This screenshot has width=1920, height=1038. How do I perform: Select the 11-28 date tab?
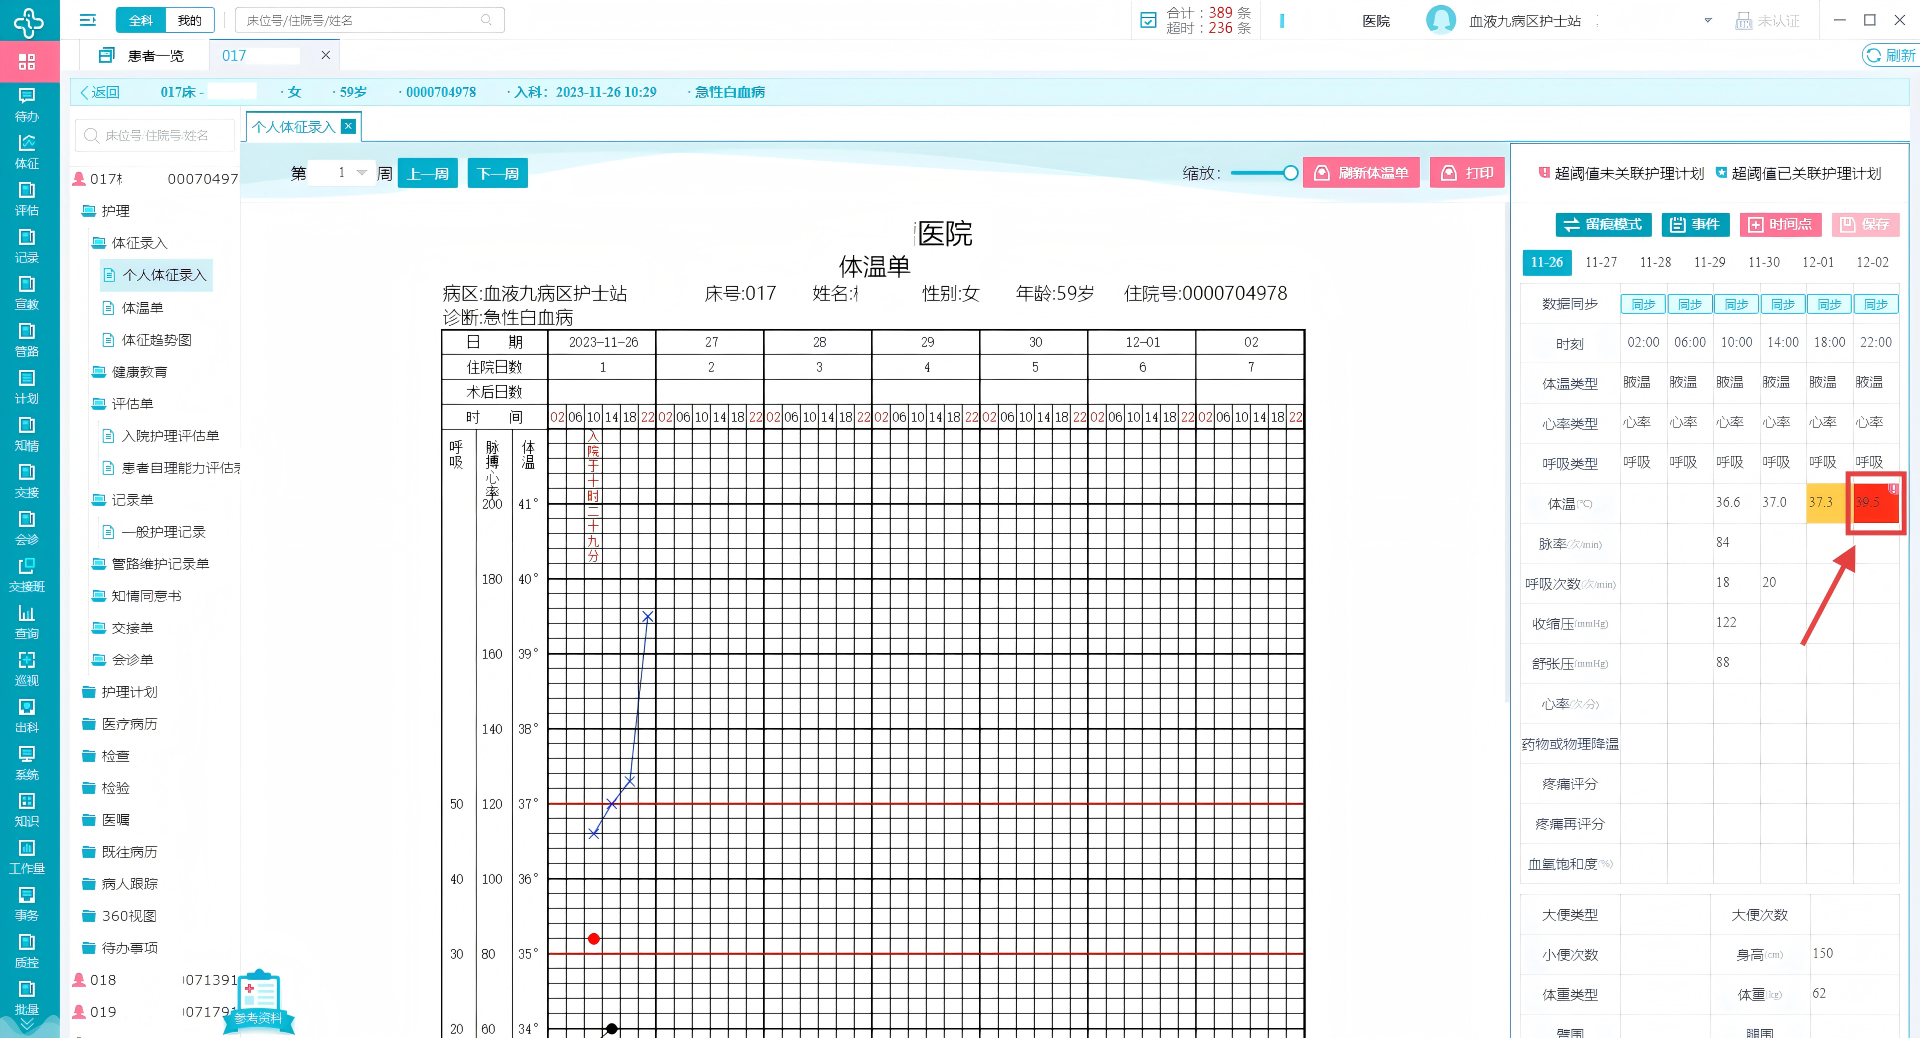(x=1655, y=262)
